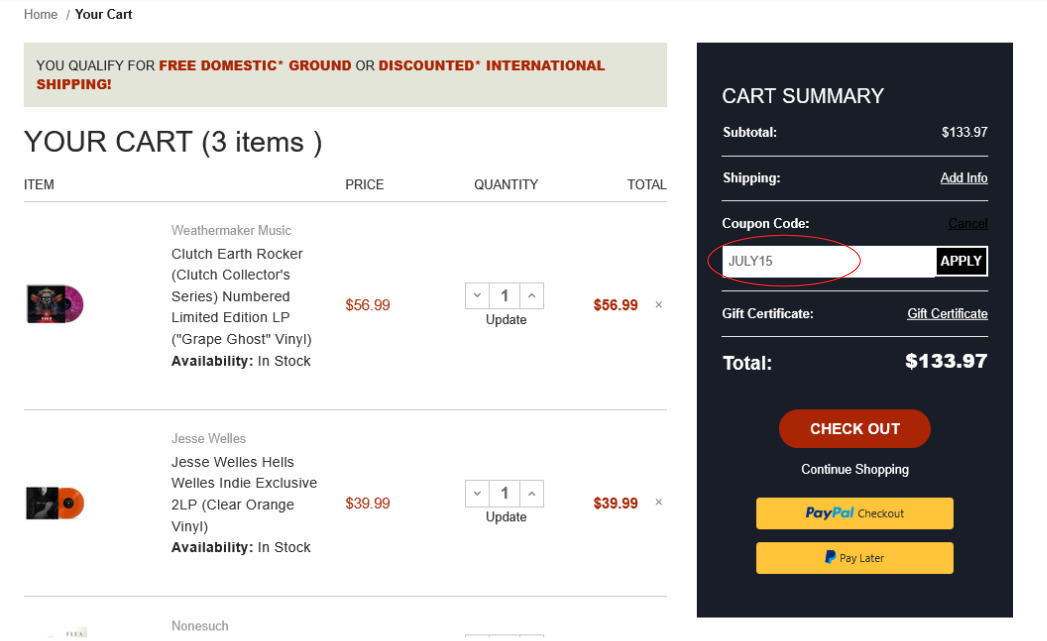Click the Jesse Welles 2LP quantity field

(x=504, y=493)
